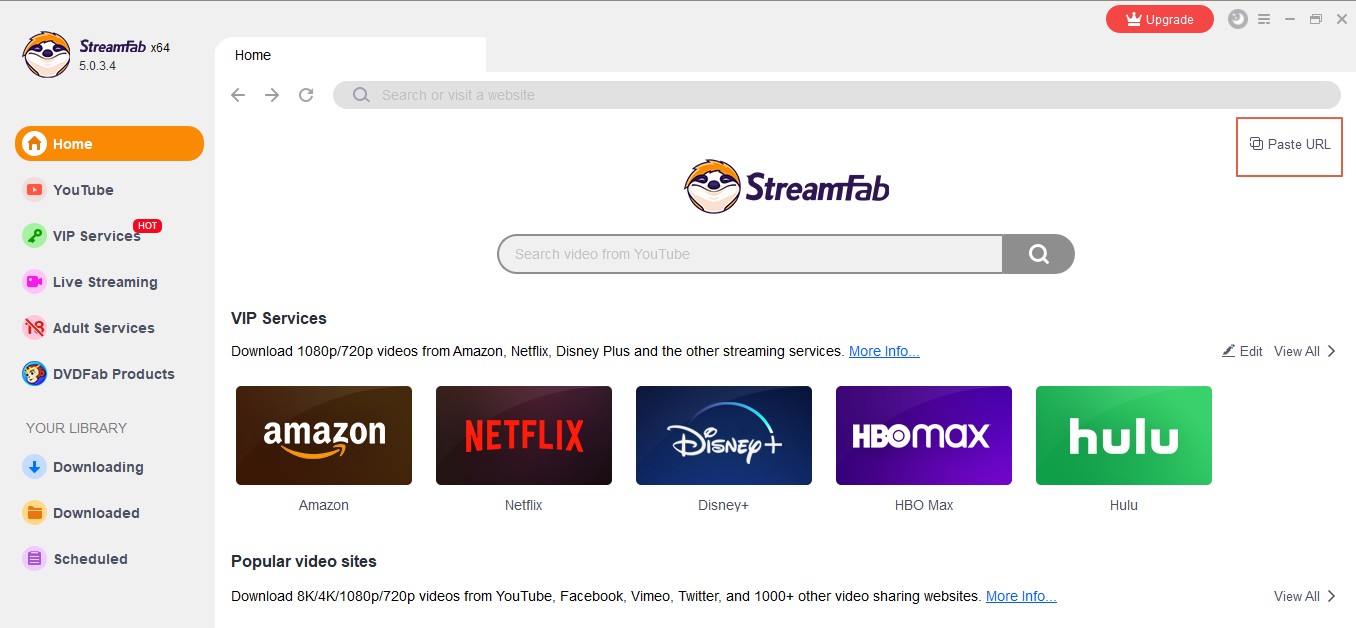Open the HBO Max service tile
Image resolution: width=1356 pixels, height=628 pixels.
pyautogui.click(x=924, y=435)
